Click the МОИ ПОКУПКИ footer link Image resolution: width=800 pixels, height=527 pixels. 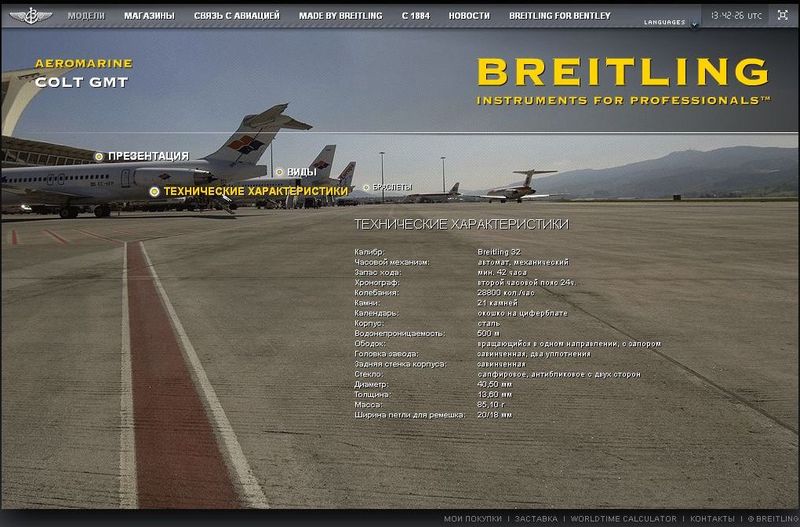coord(472,519)
